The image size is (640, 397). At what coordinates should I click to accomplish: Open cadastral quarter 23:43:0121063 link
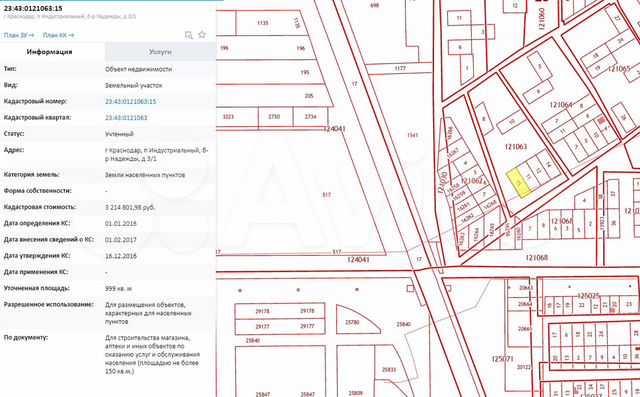click(x=126, y=118)
